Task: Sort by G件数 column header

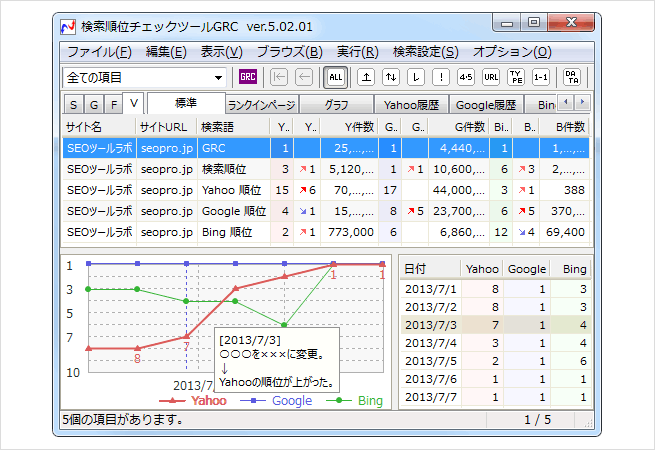Action: pyautogui.click(x=459, y=127)
